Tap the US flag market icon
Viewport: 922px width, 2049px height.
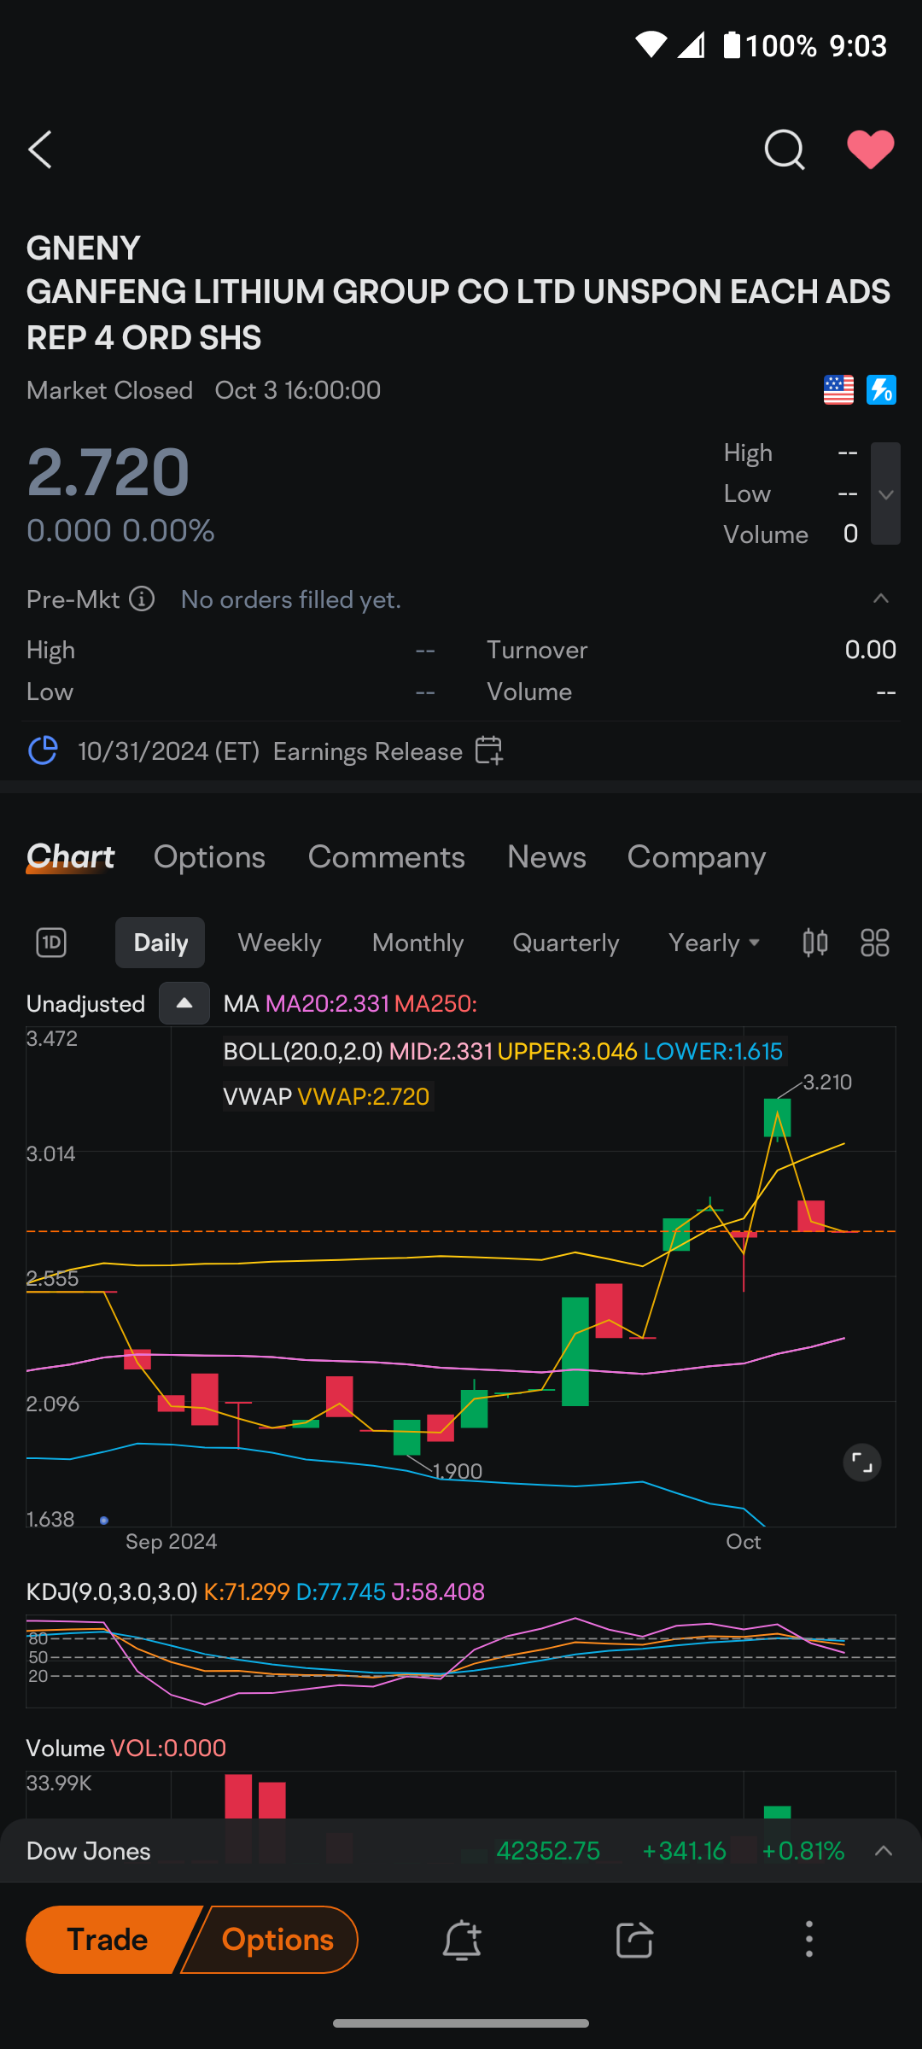click(x=839, y=390)
